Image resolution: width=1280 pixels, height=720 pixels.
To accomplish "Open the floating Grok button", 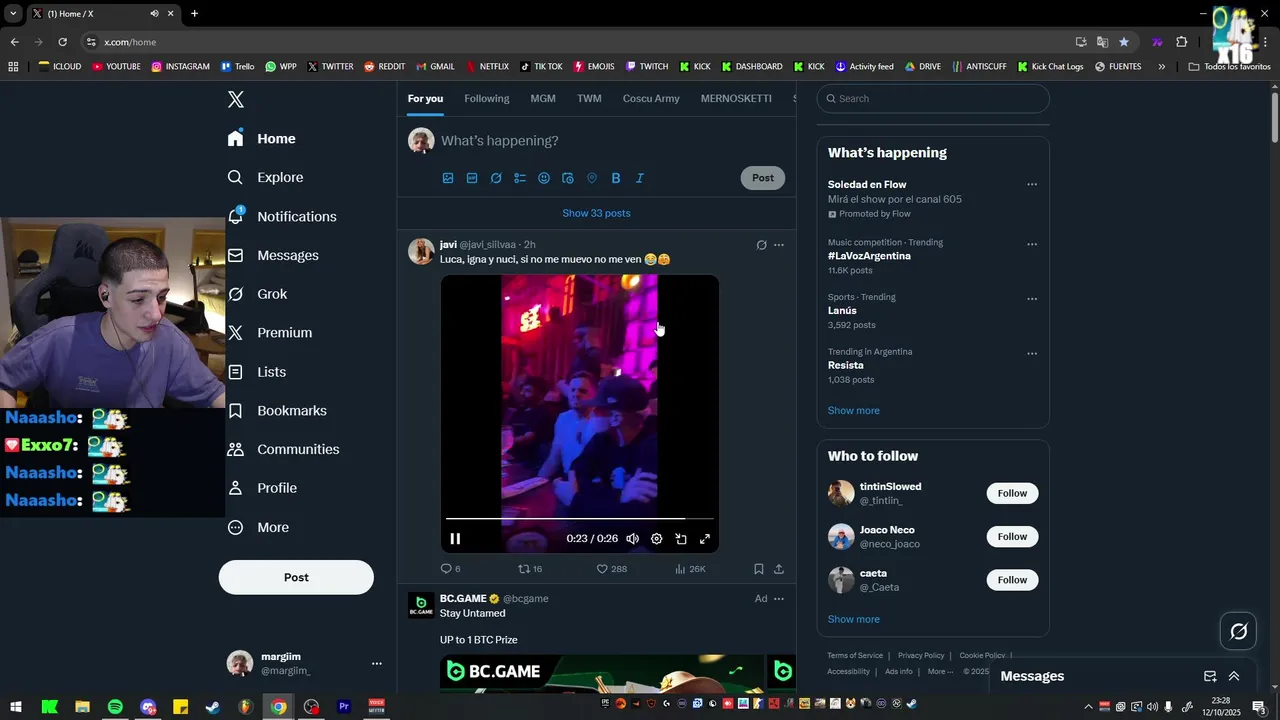I will [1239, 631].
